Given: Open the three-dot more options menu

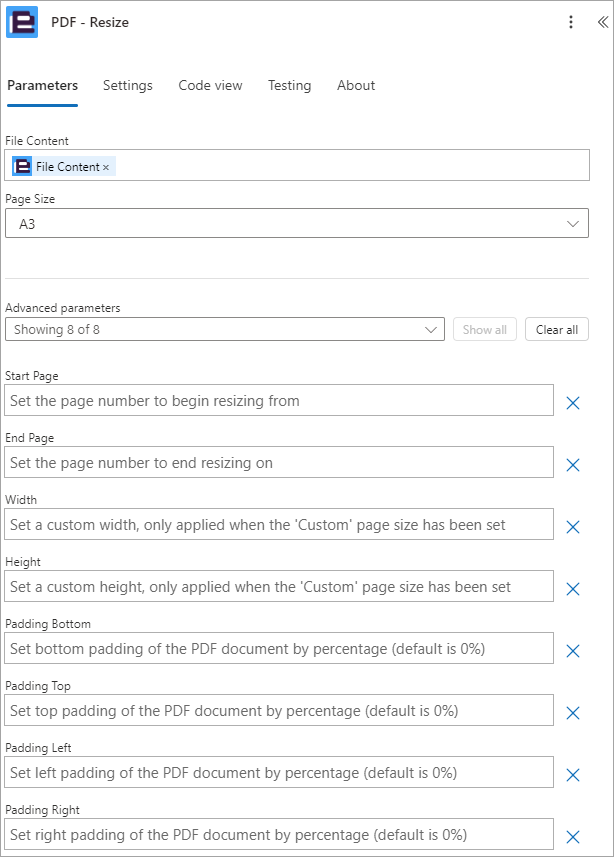Looking at the screenshot, I should point(571,22).
